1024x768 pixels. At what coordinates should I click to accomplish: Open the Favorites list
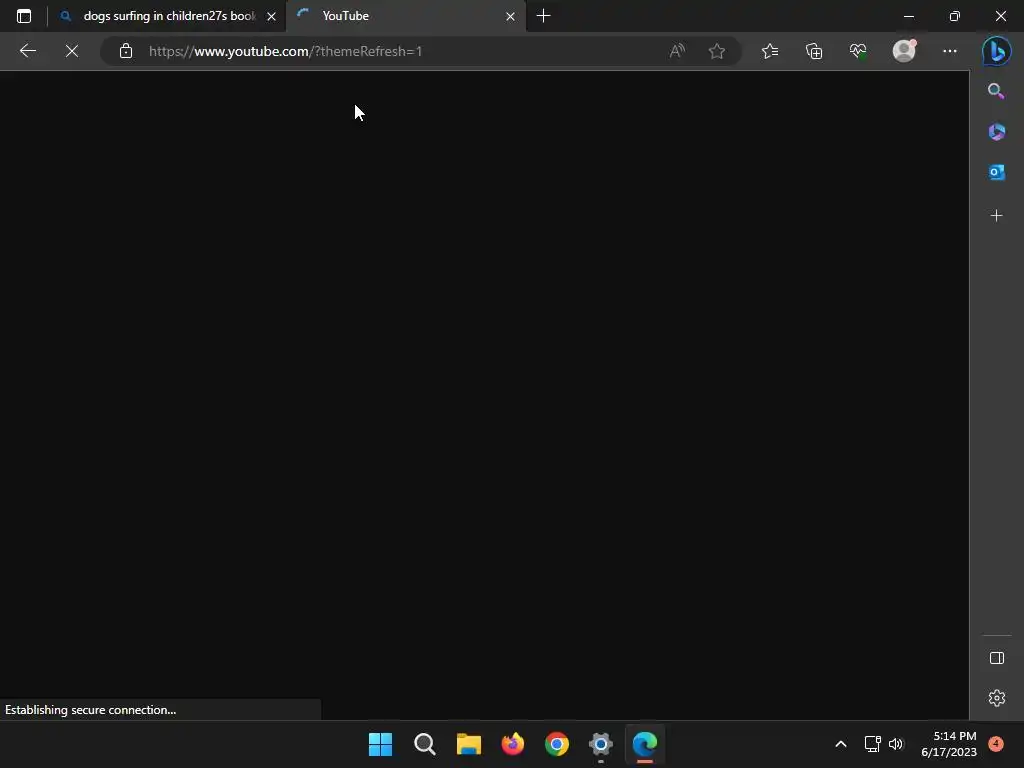770,51
